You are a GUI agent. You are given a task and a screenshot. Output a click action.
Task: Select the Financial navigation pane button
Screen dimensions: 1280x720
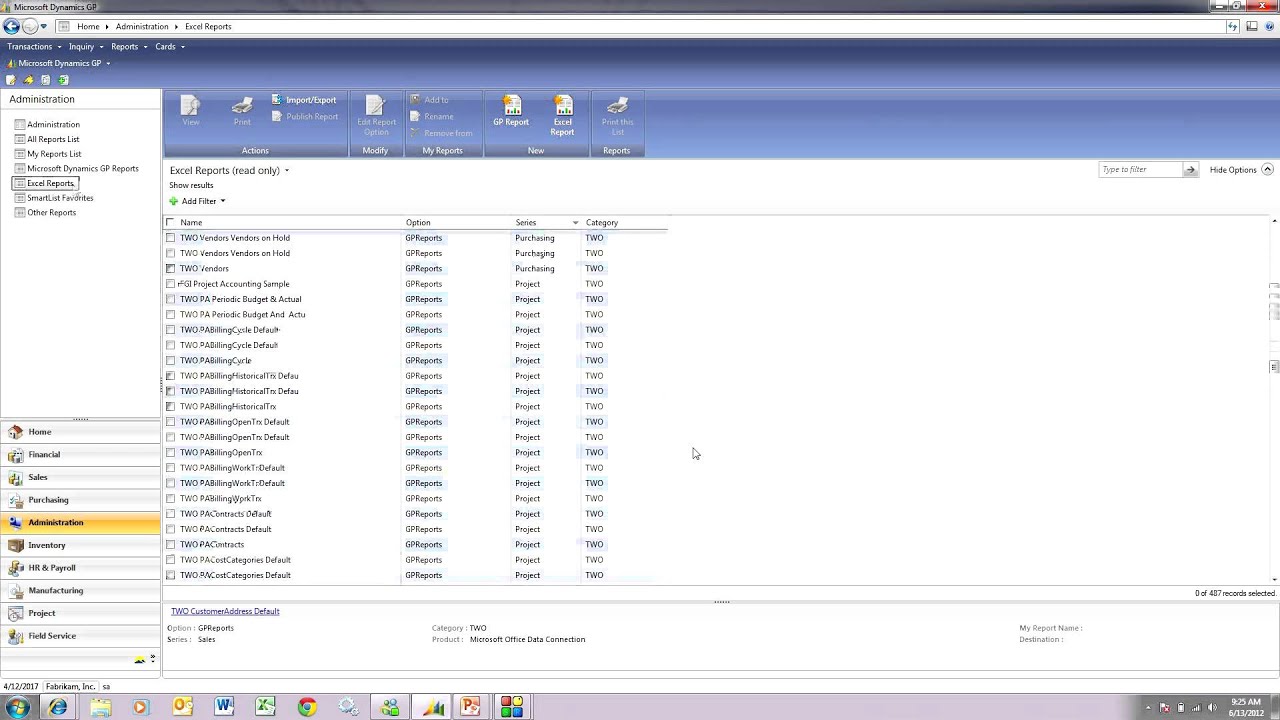80,454
